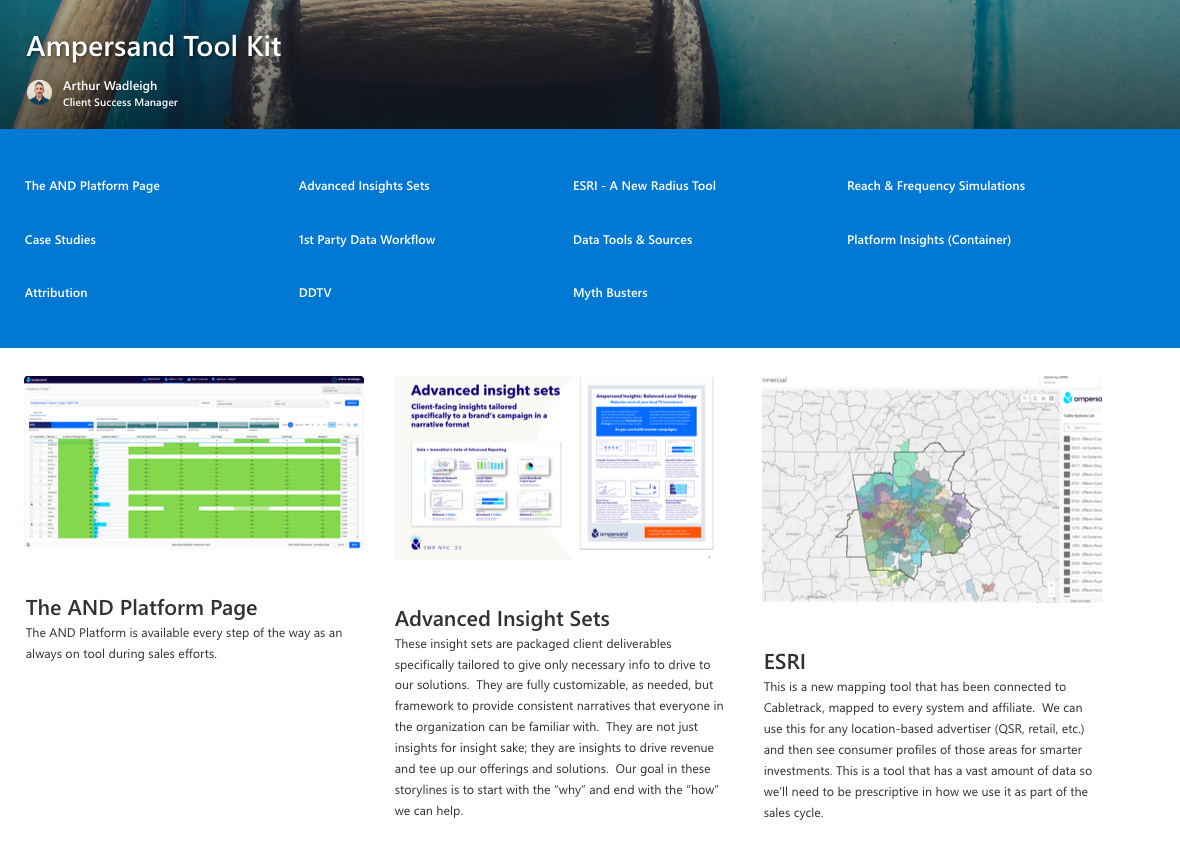This screenshot has height=855, width=1180.
Task: Open Advanced Insights Sets quick link
Action: [x=364, y=186]
